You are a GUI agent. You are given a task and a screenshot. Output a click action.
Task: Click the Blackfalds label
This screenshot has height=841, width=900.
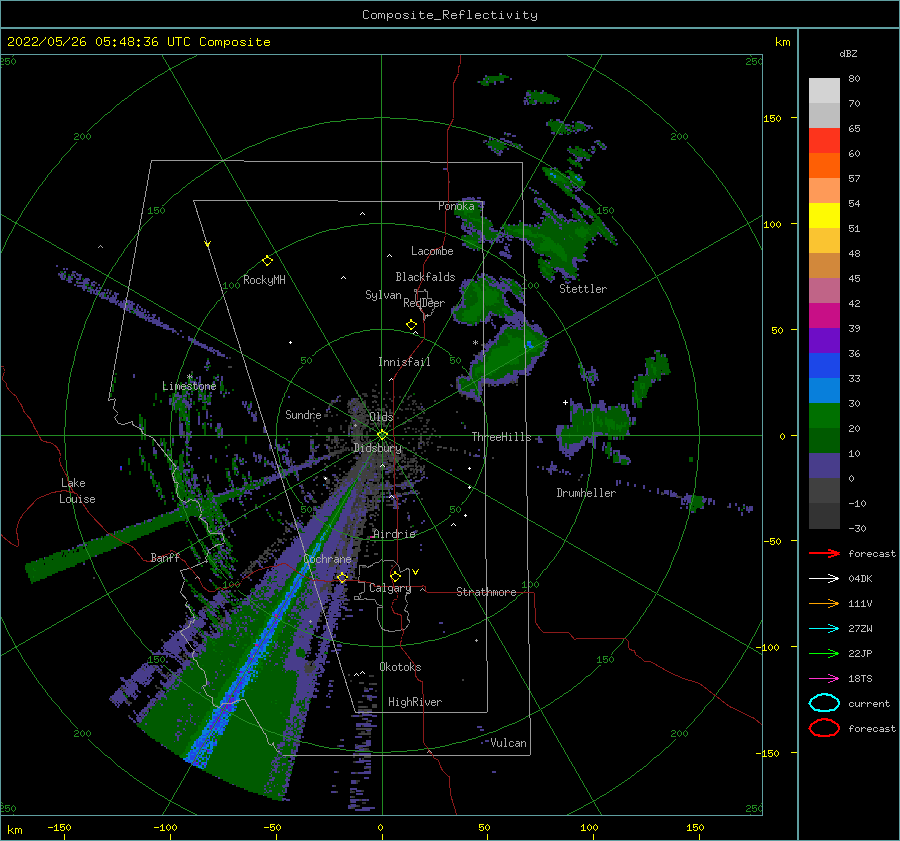[x=425, y=277]
